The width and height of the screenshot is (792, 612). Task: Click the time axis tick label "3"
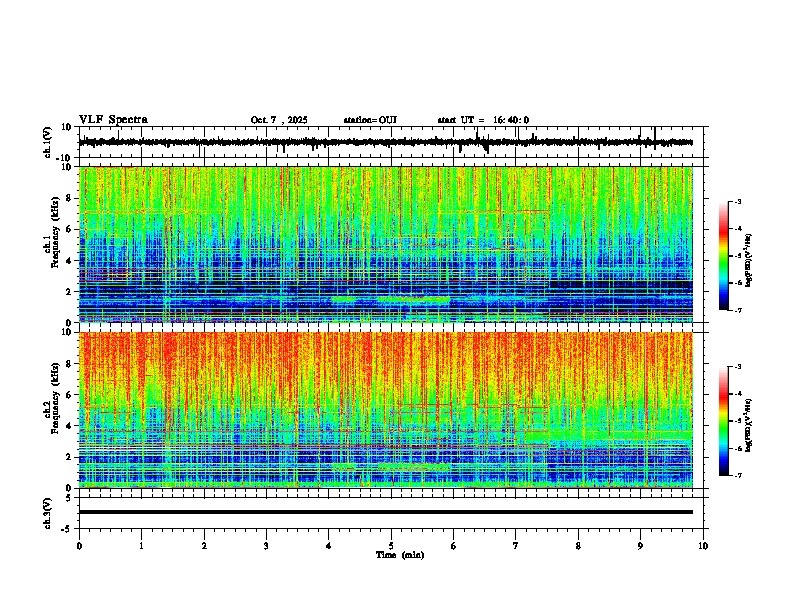point(266,546)
